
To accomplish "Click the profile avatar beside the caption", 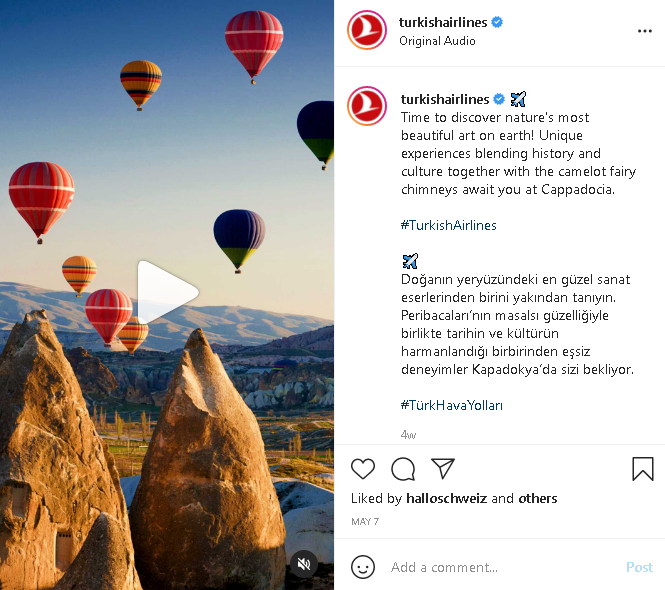I will pyautogui.click(x=366, y=106).
